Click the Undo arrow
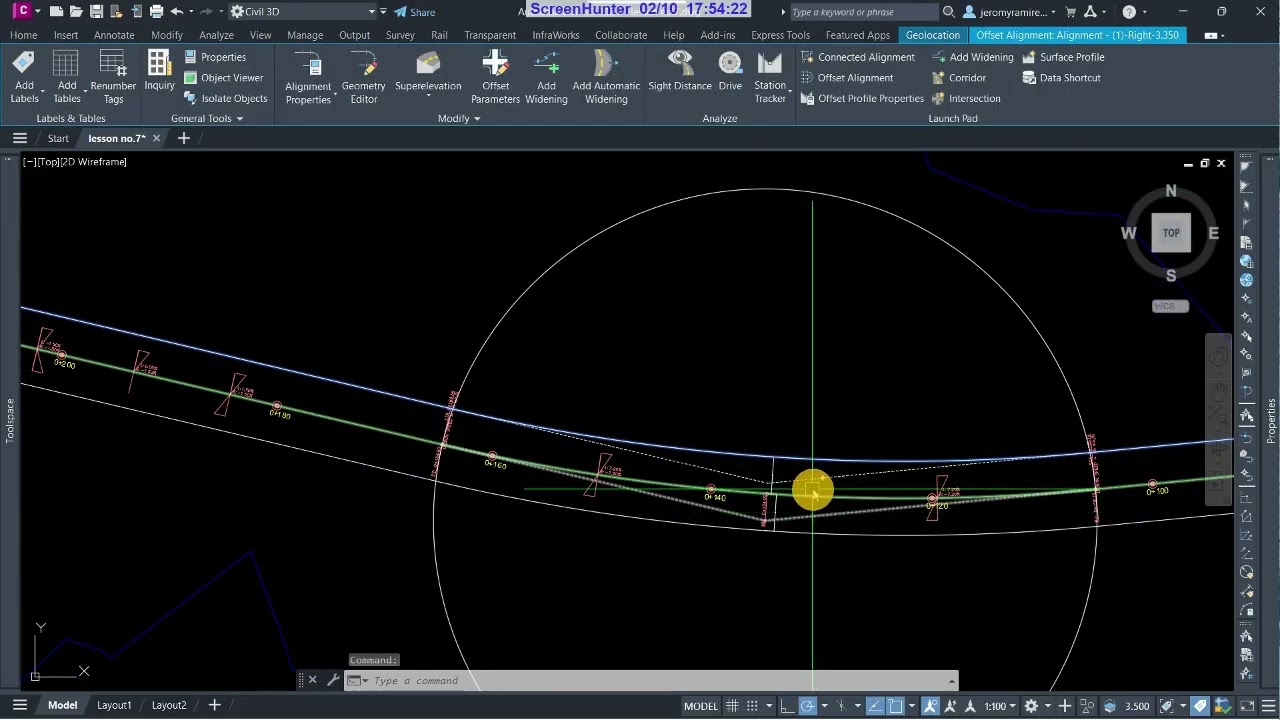Image resolution: width=1280 pixels, height=720 pixels. coord(177,12)
